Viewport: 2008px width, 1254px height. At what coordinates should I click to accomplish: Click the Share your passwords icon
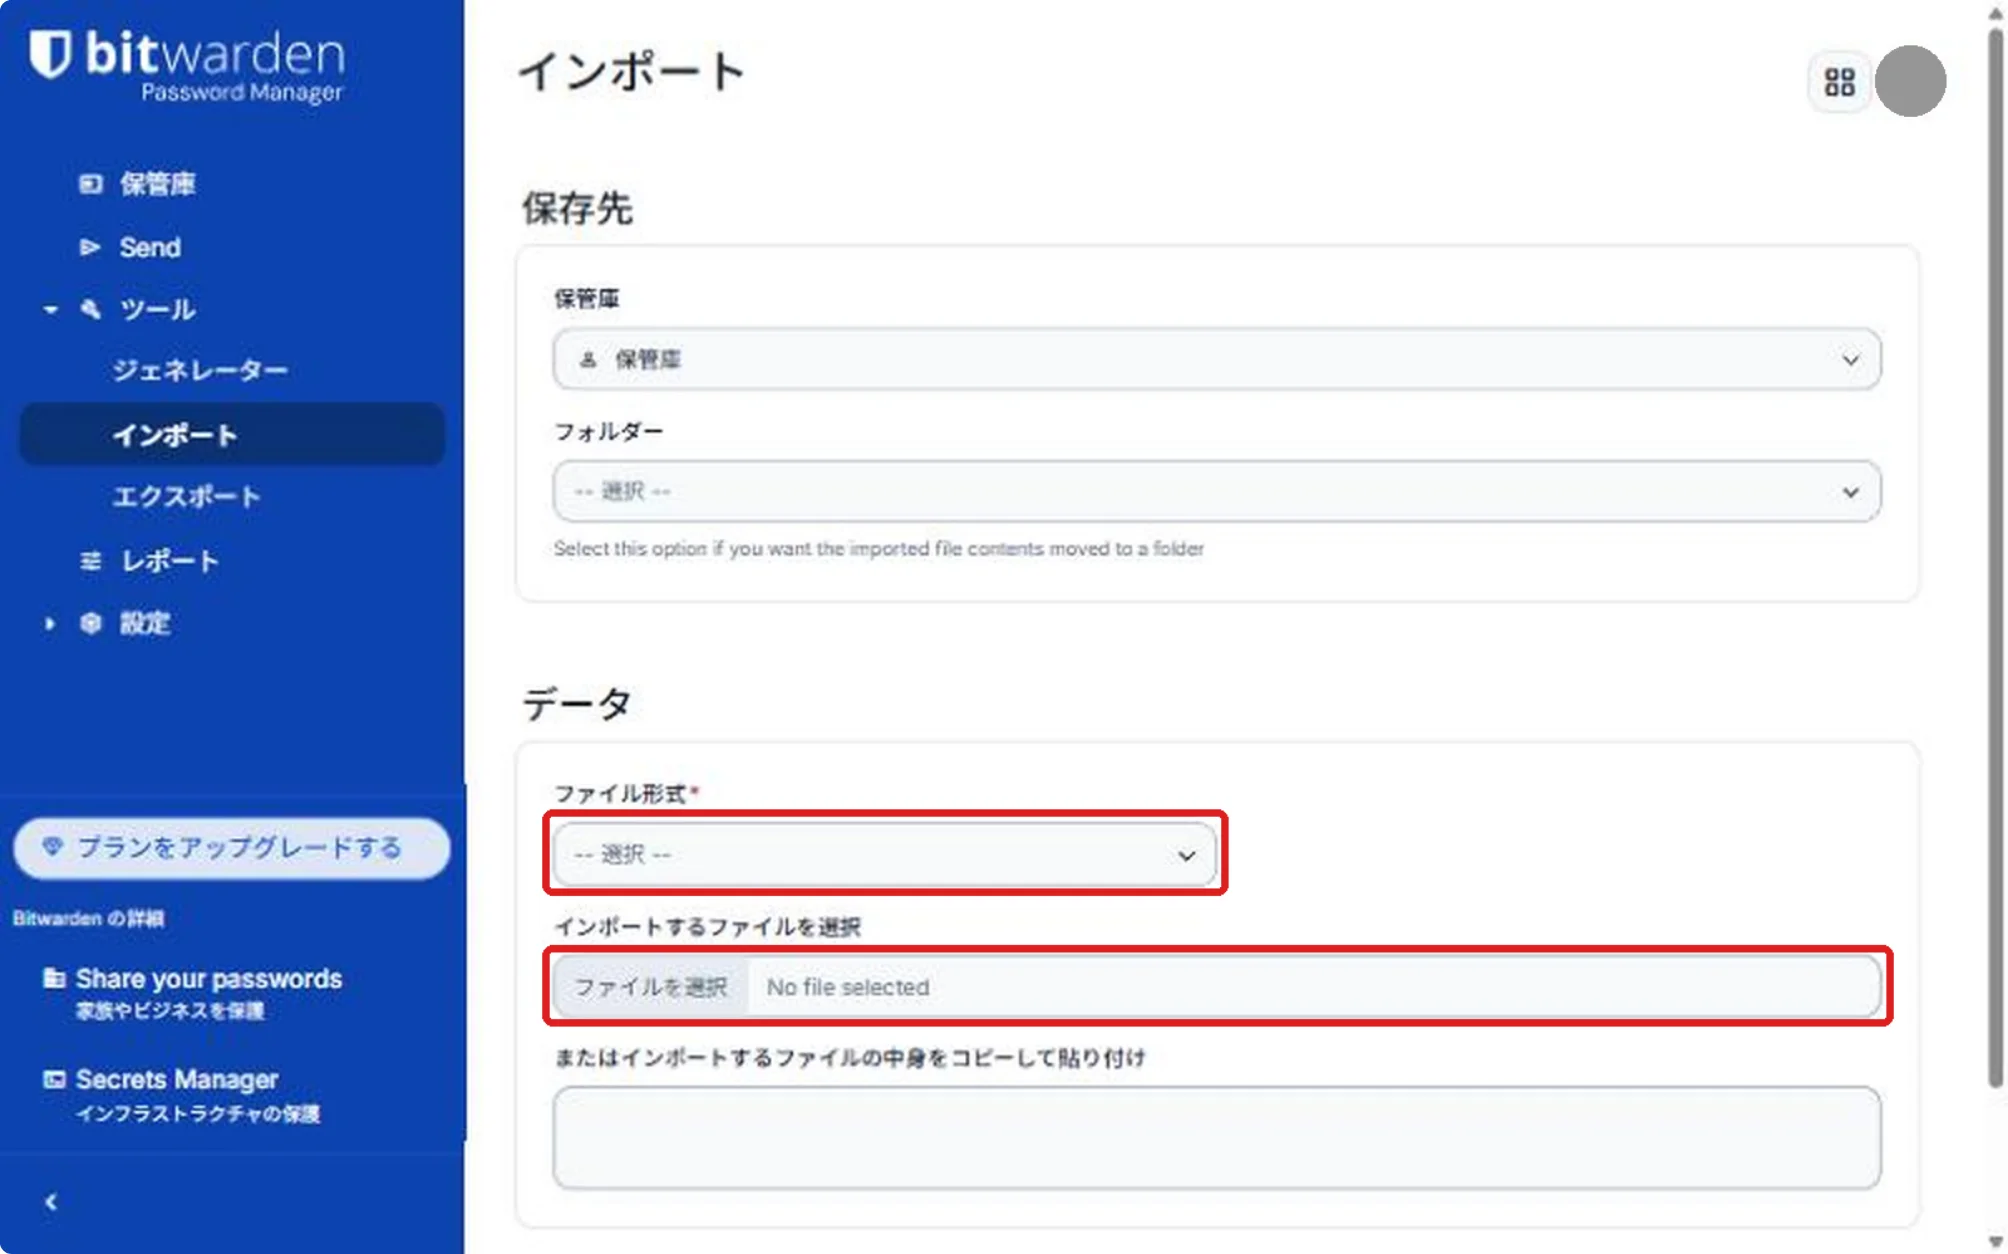click(x=54, y=978)
